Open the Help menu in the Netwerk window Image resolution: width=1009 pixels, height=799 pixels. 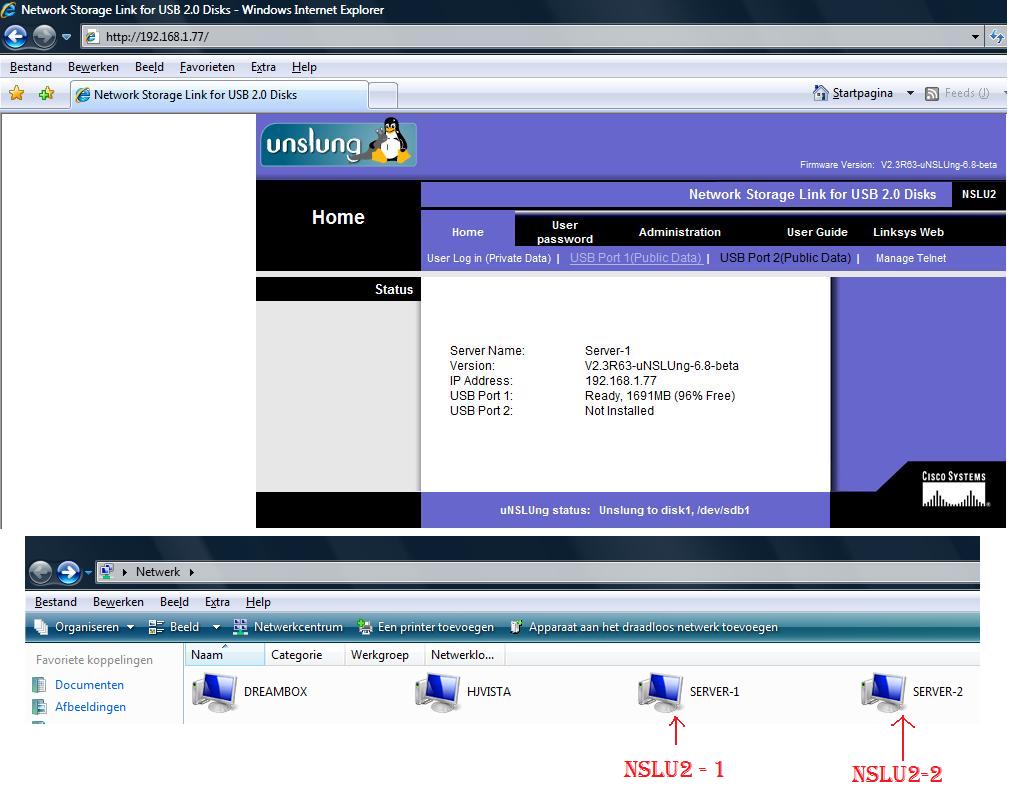[x=258, y=602]
